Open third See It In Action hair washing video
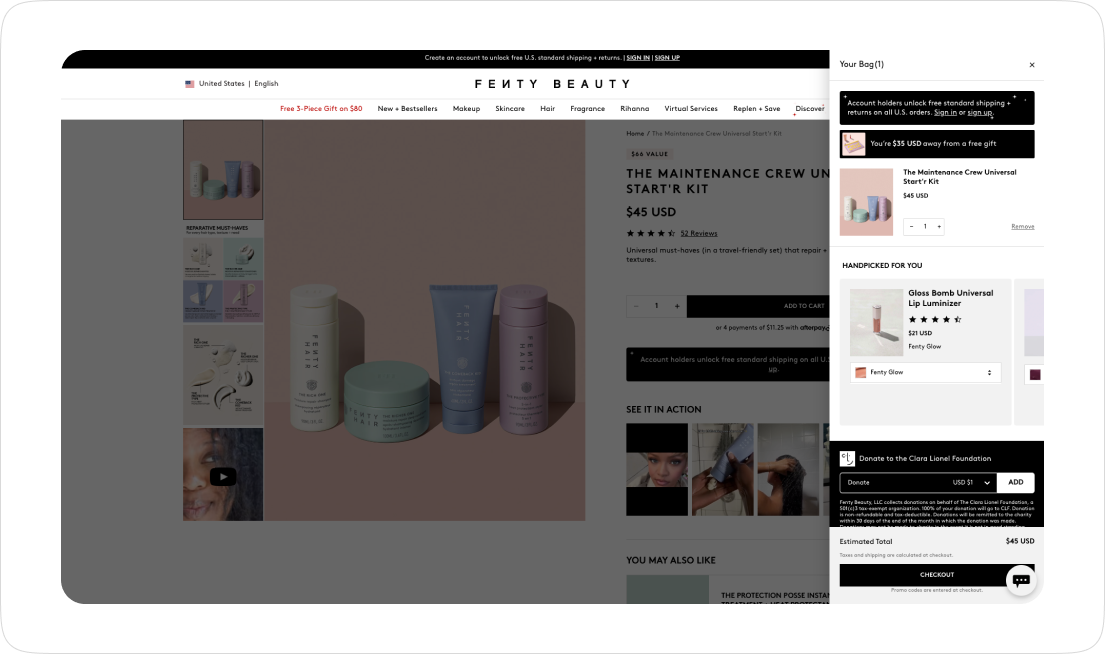Viewport: 1105px width, 654px height. click(x=788, y=469)
